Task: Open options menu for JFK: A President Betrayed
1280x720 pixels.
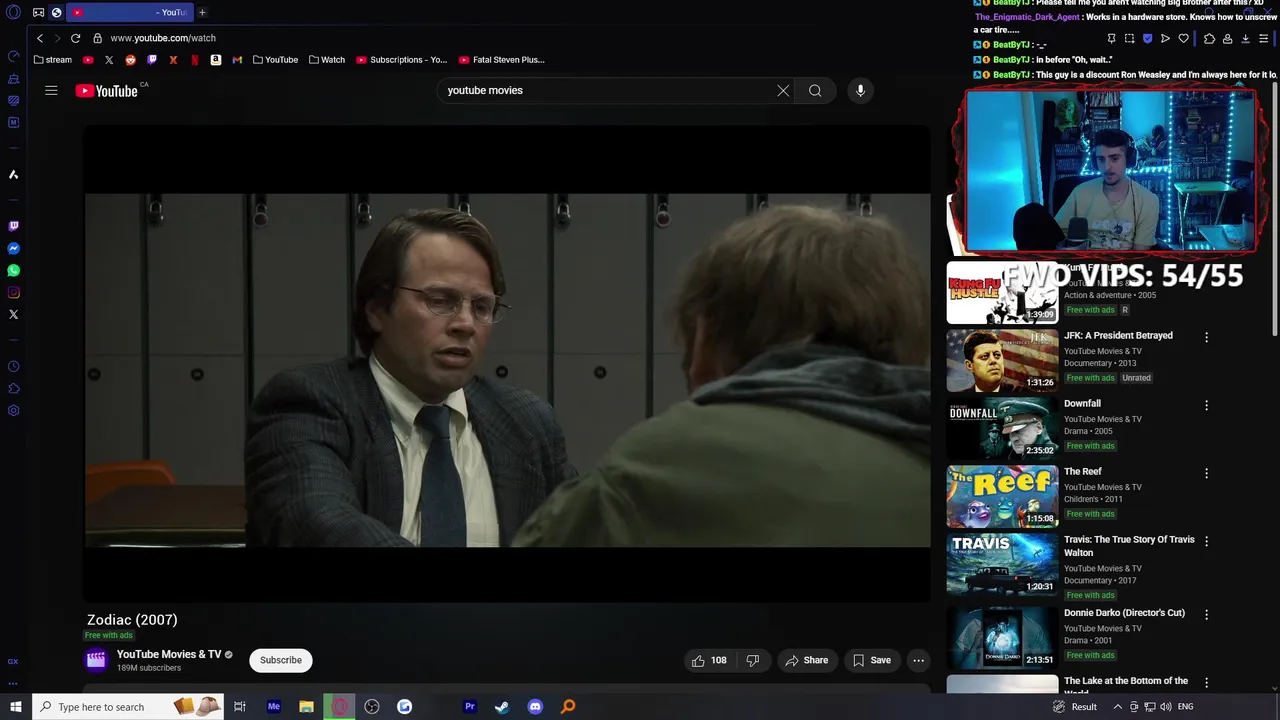Action: (1206, 337)
